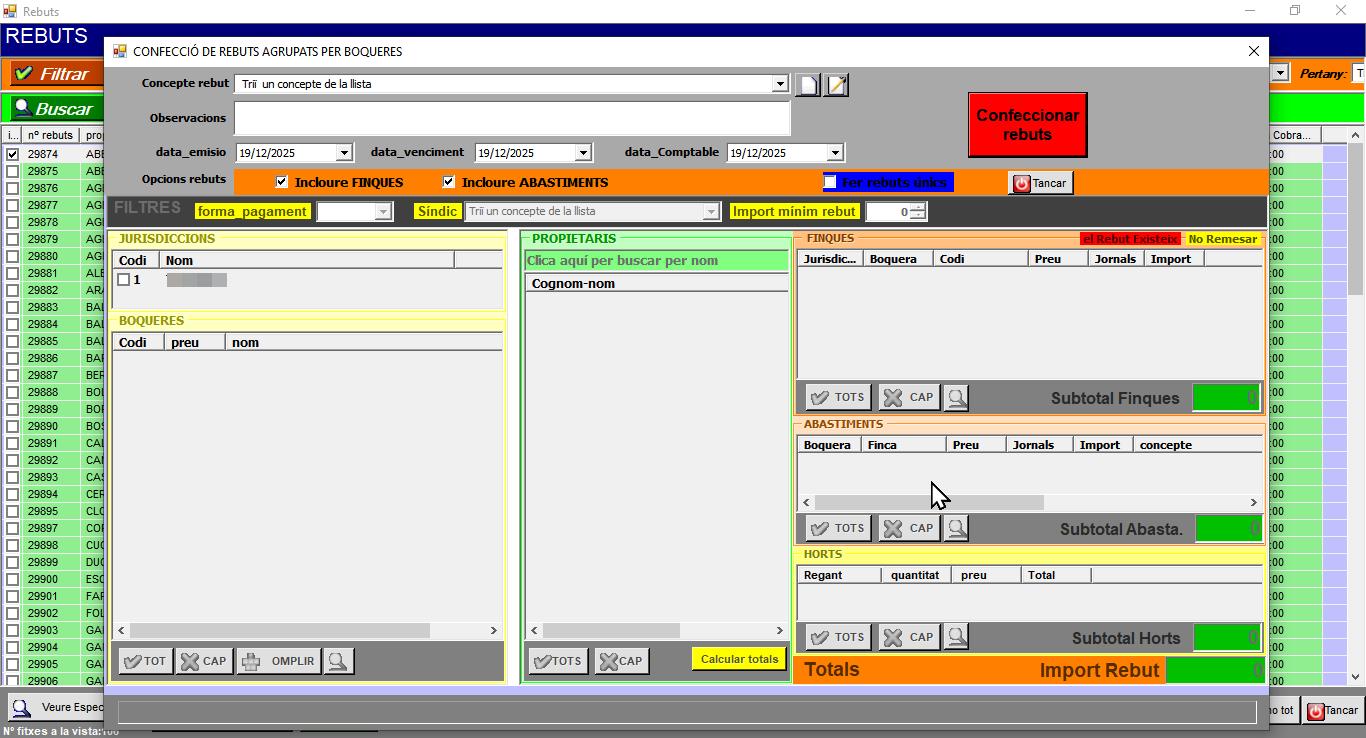This screenshot has height=738, width=1366.
Task: Click the magnifier icon in Horts panel
Action: pos(957,637)
